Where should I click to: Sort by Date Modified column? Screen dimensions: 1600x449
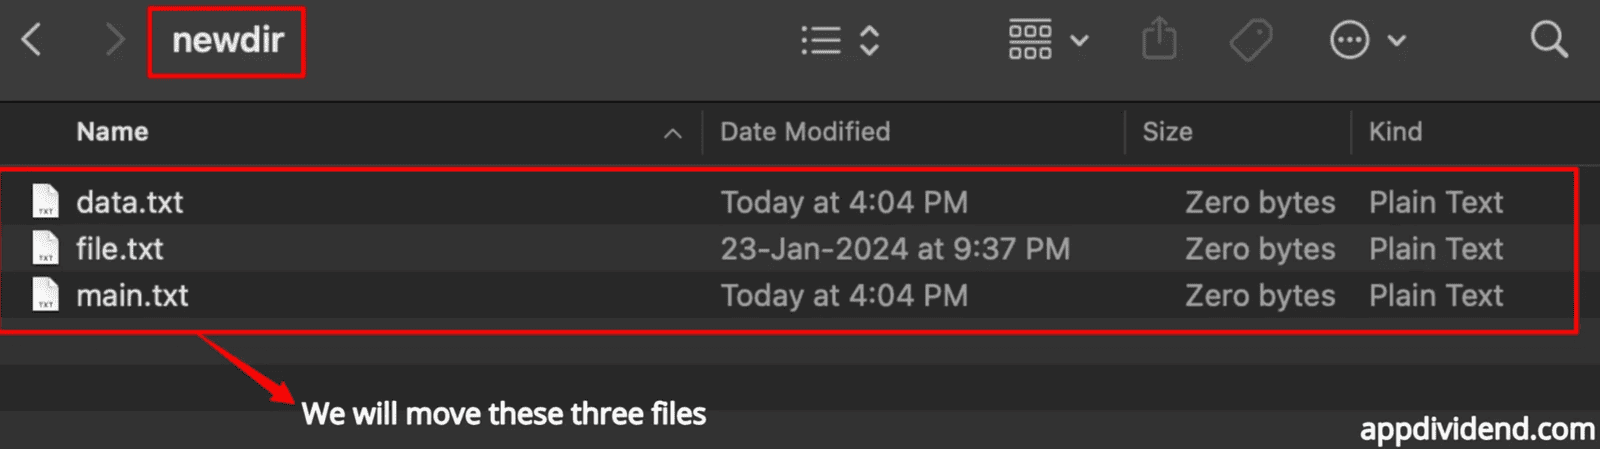(x=805, y=132)
